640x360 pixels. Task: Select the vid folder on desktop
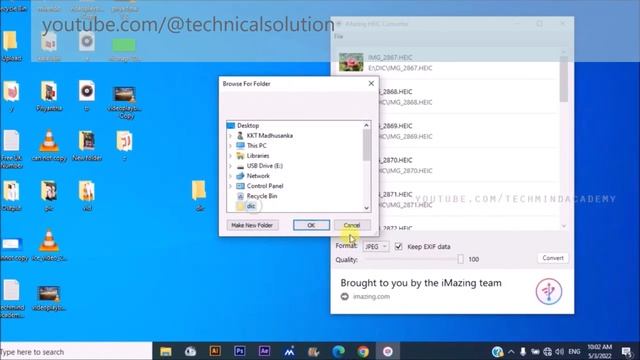[x=87, y=196]
